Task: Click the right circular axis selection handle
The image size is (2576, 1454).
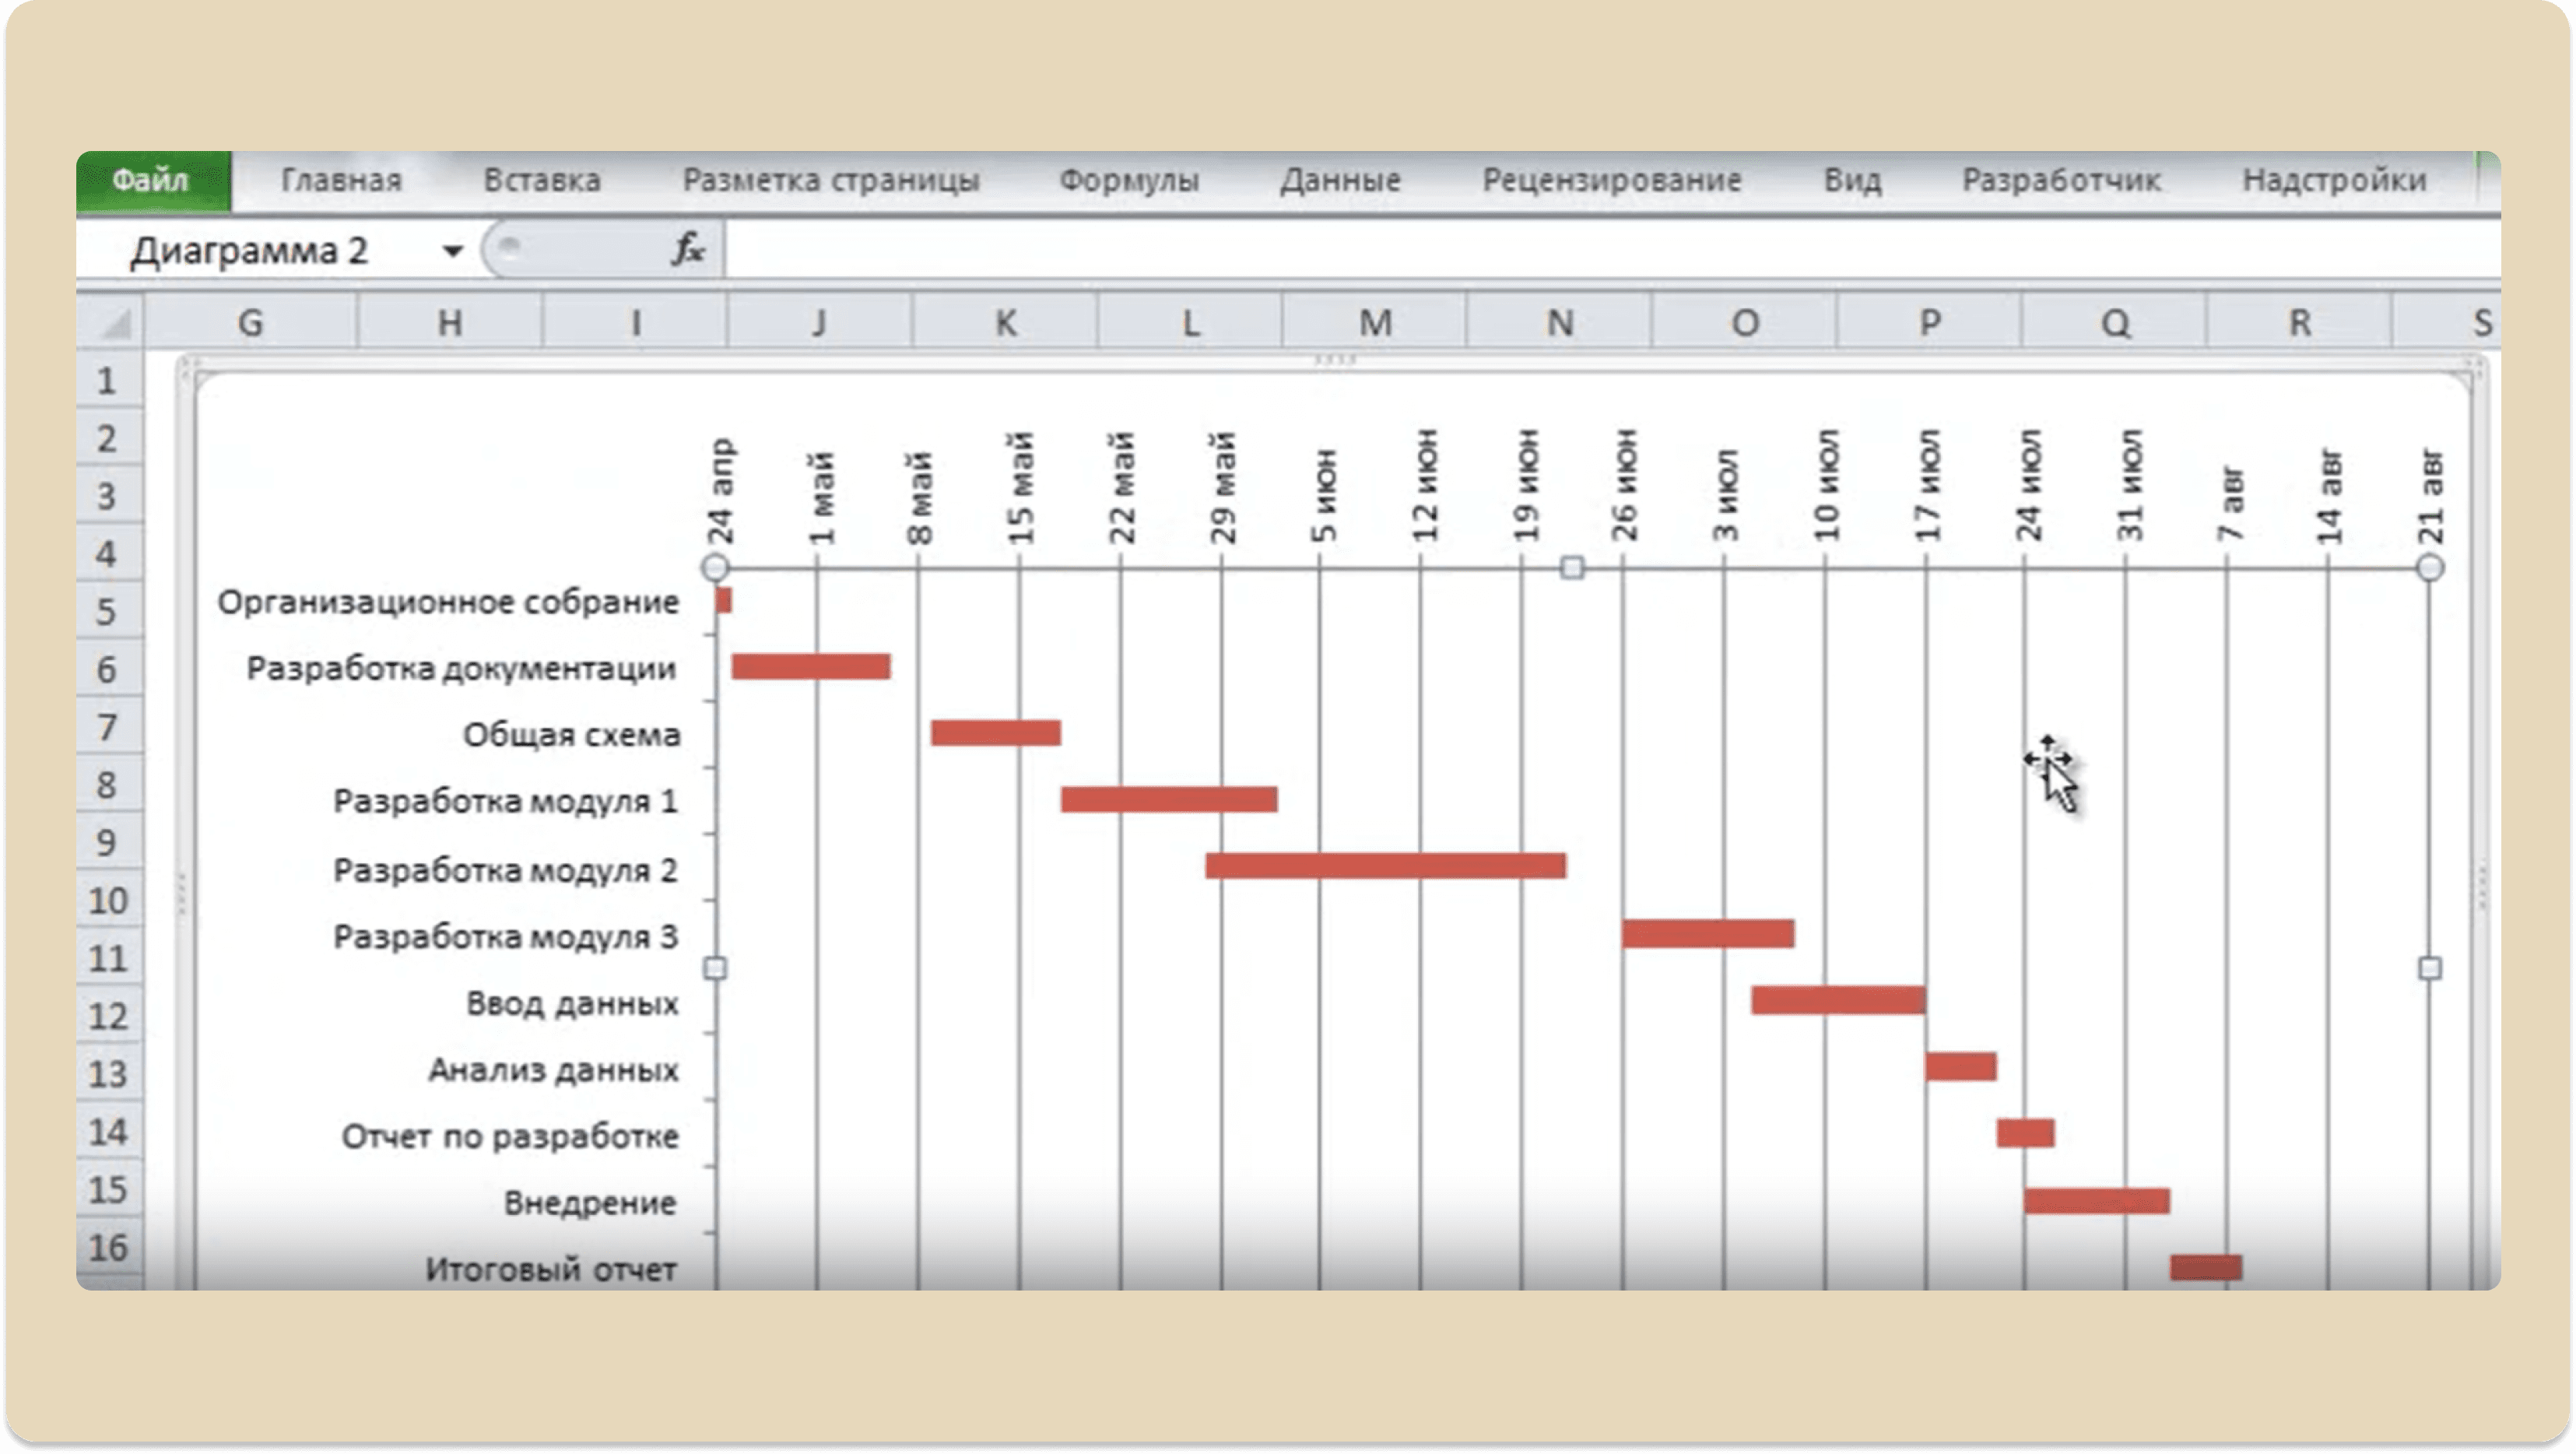Action: point(2430,567)
